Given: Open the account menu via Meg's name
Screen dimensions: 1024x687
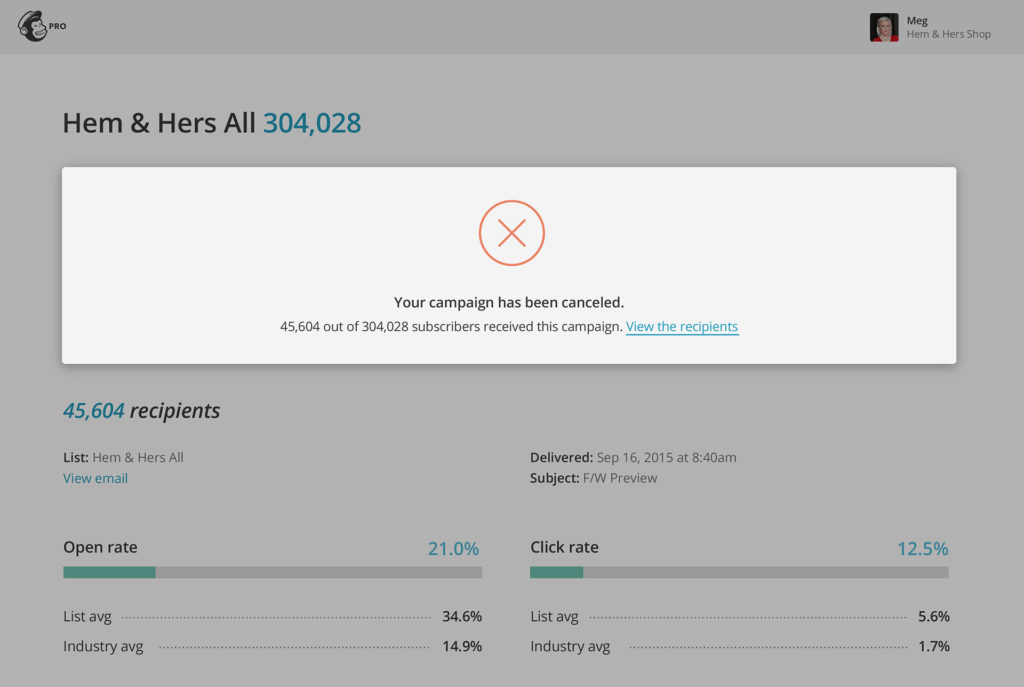Looking at the screenshot, I should tap(917, 20).
